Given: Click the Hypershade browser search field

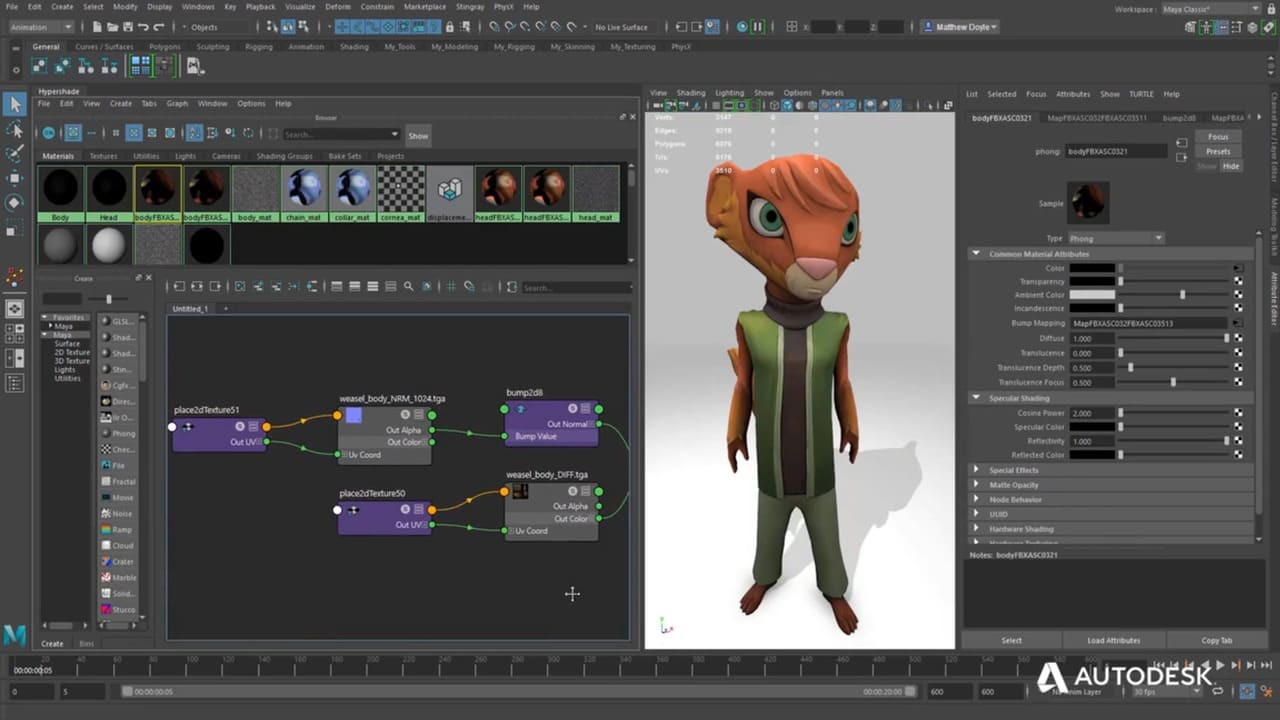Looking at the screenshot, I should 341,134.
